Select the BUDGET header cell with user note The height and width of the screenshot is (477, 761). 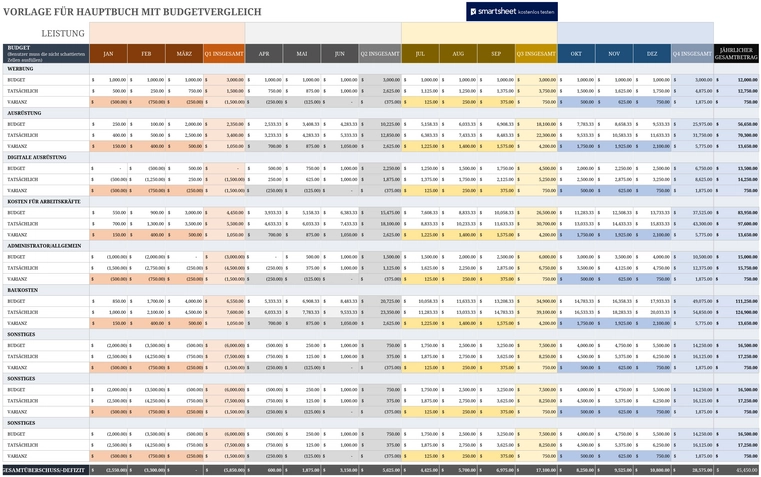pyautogui.click(x=46, y=54)
